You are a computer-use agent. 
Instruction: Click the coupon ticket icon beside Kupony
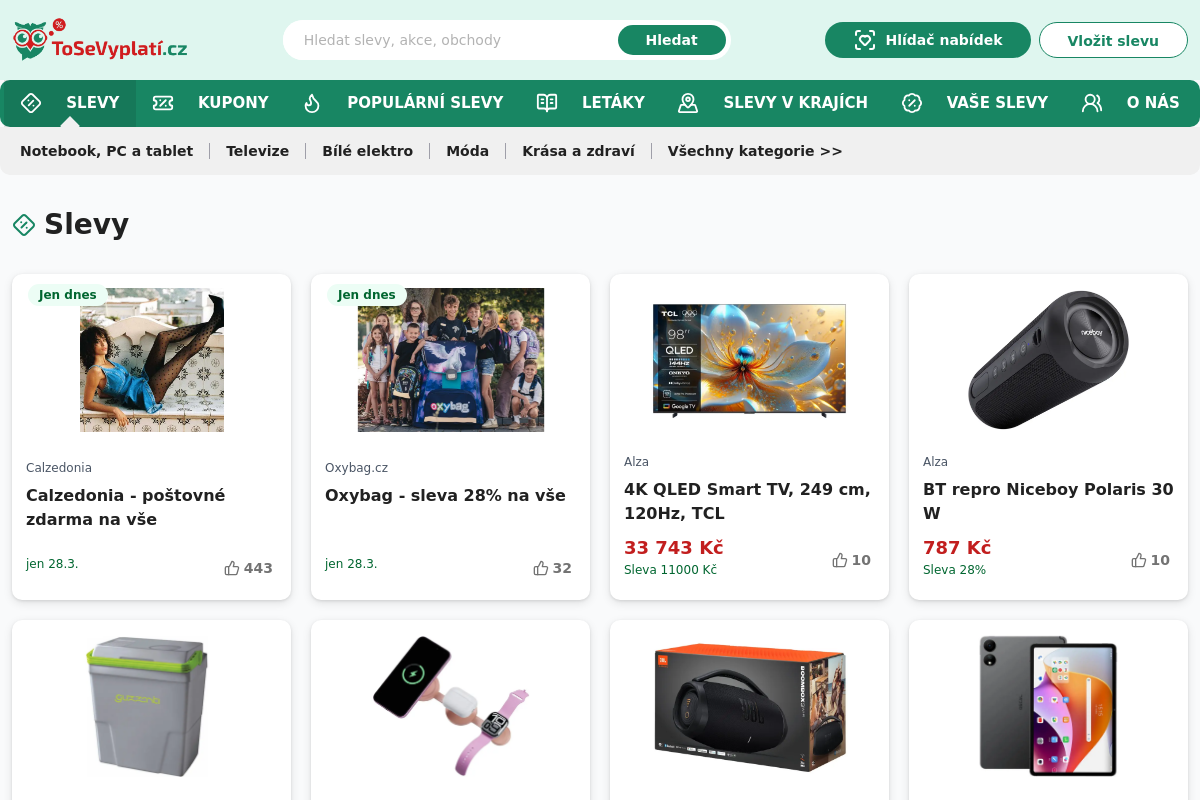coord(163,103)
